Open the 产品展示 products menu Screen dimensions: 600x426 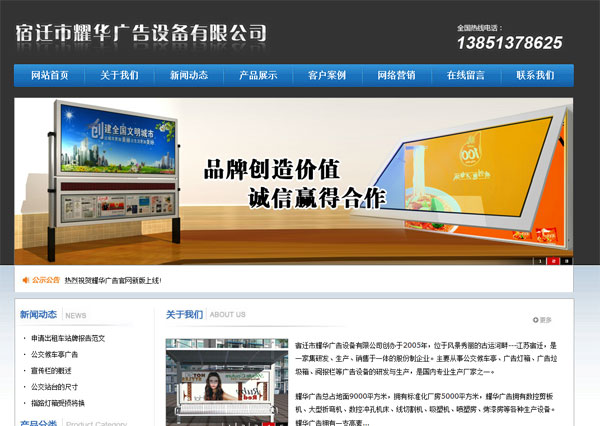[x=258, y=75]
